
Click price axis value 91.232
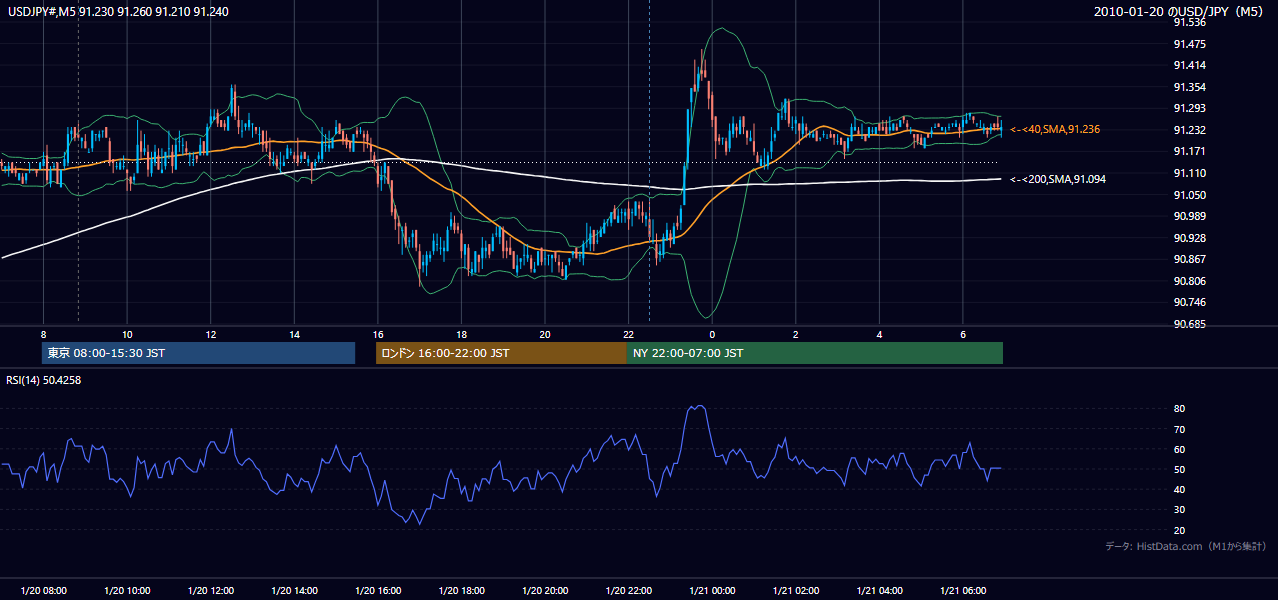click(x=1190, y=130)
